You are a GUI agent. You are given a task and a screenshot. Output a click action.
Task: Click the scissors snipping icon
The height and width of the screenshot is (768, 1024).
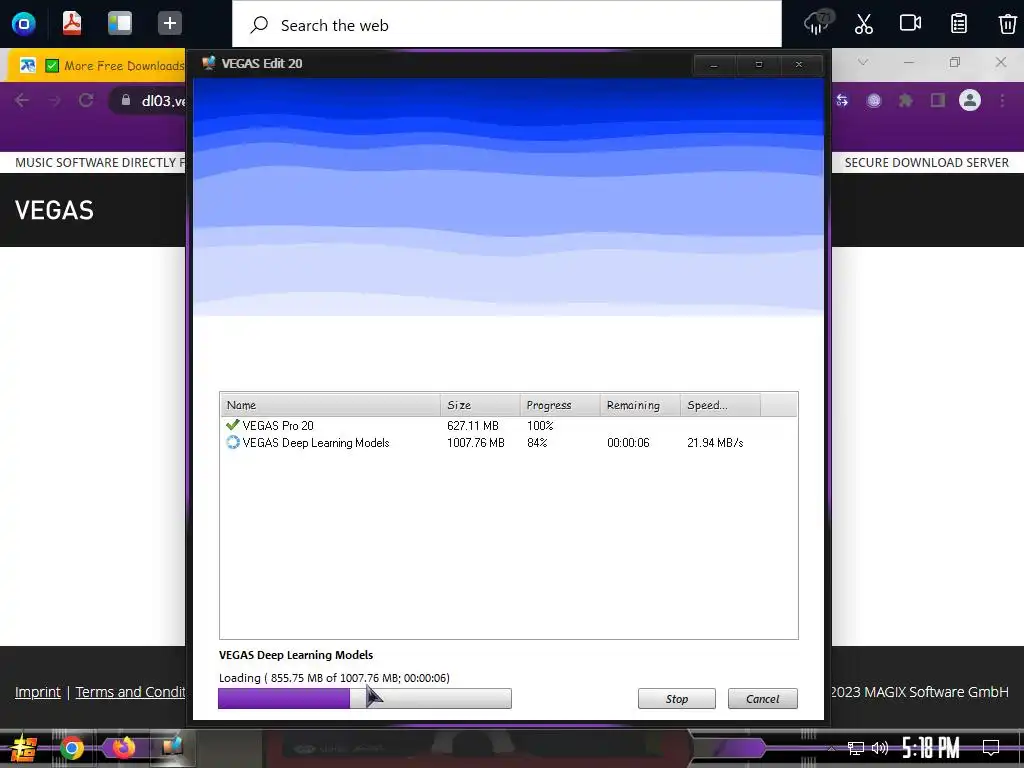coord(863,24)
